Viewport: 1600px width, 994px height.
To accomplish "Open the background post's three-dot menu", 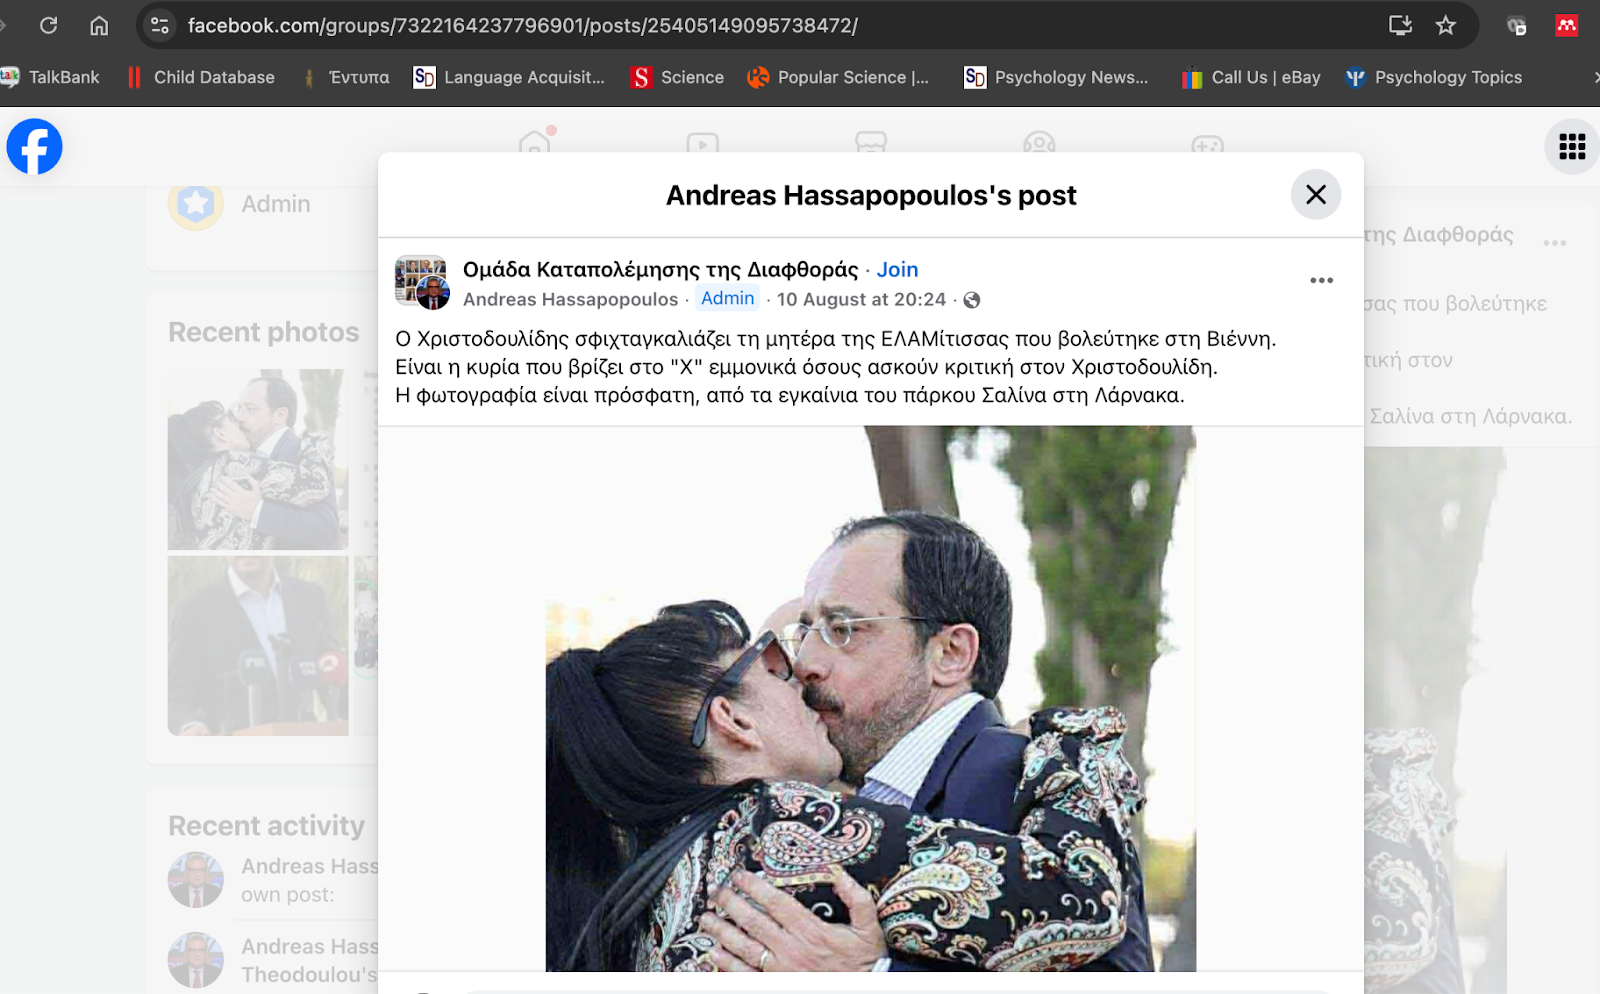I will tap(1554, 243).
